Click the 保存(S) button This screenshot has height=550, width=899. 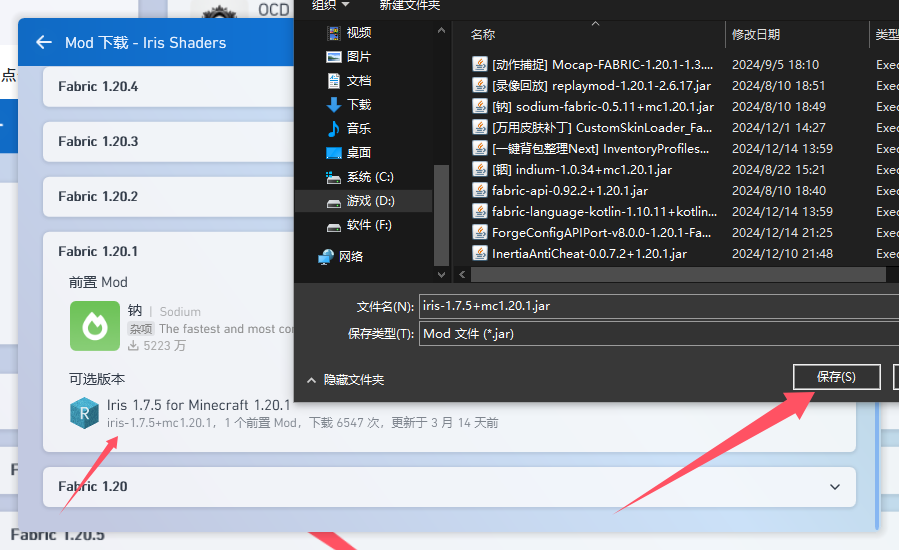point(837,377)
